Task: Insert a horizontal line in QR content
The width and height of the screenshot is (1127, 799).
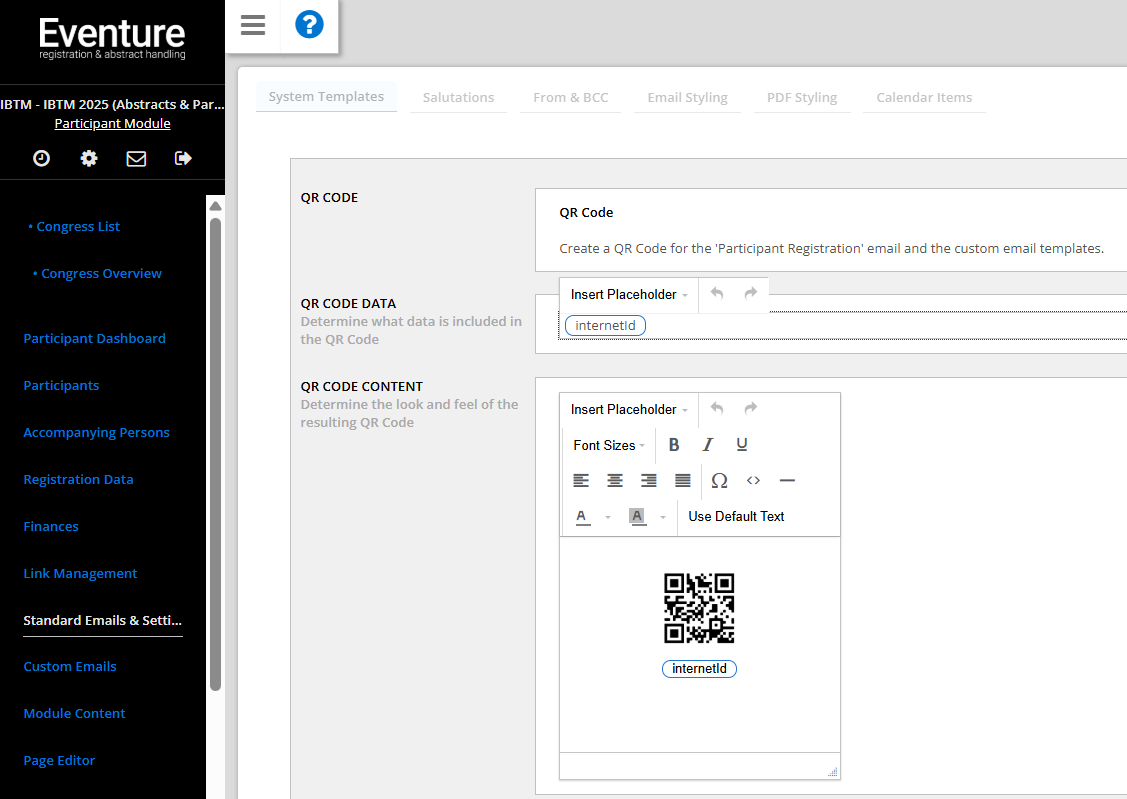Action: click(x=787, y=481)
